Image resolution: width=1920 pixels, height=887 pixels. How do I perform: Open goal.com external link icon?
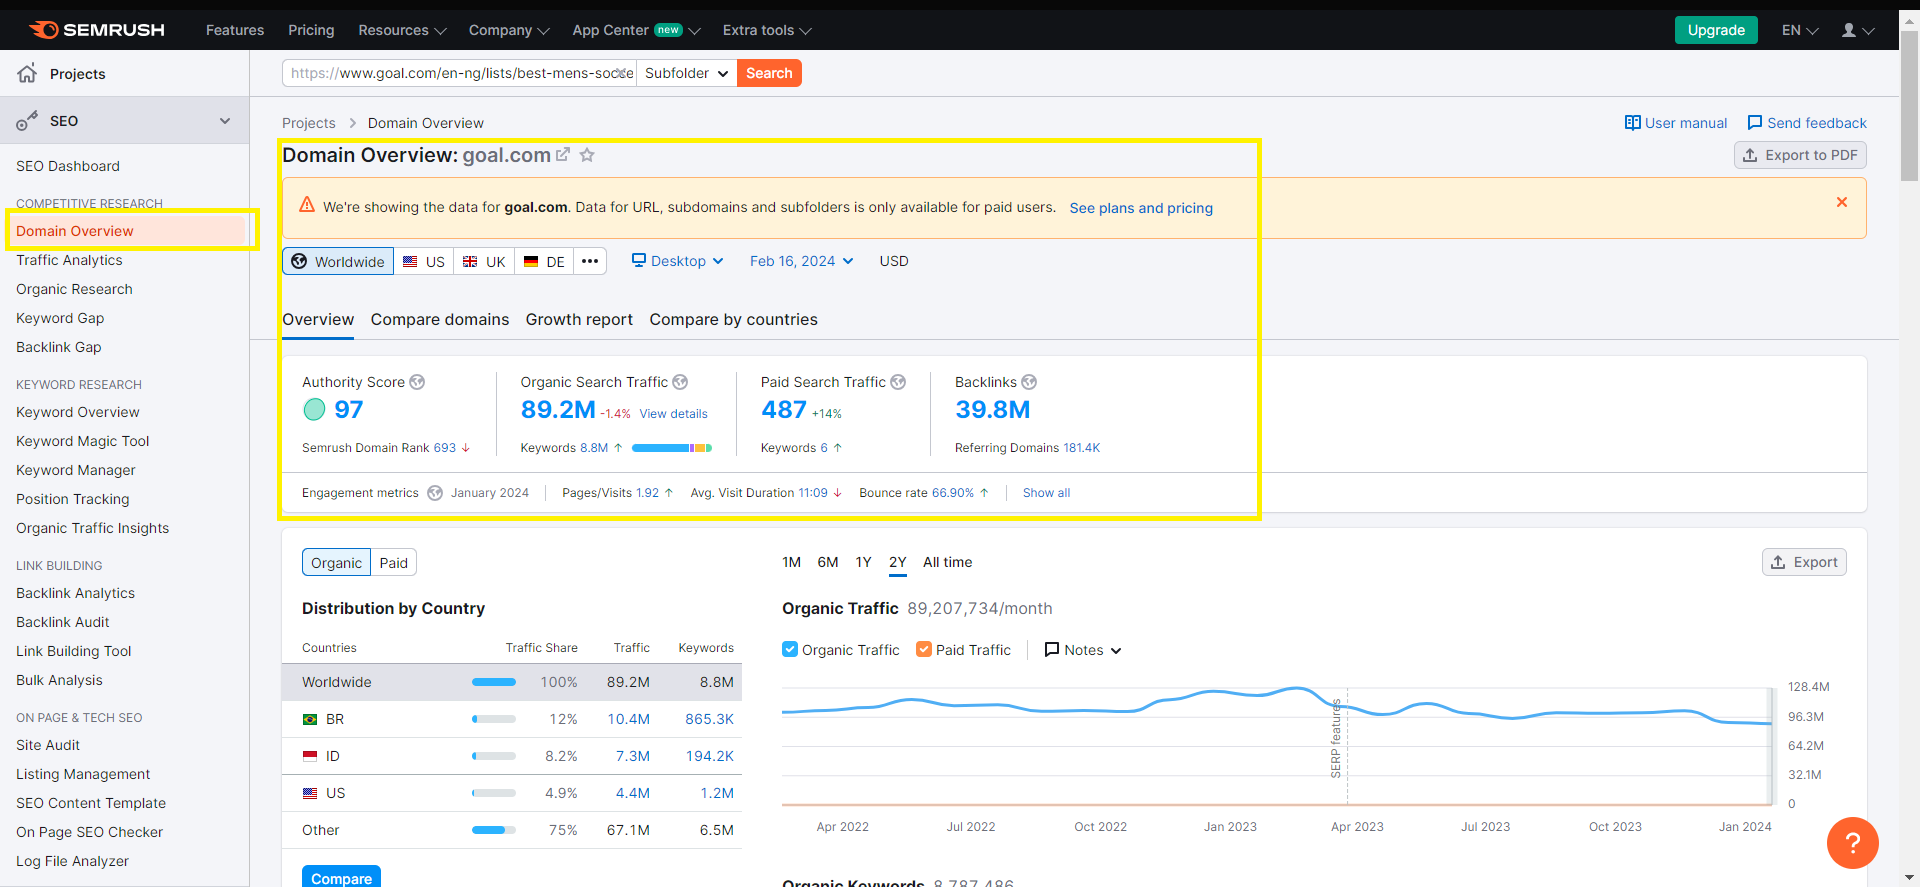click(563, 155)
